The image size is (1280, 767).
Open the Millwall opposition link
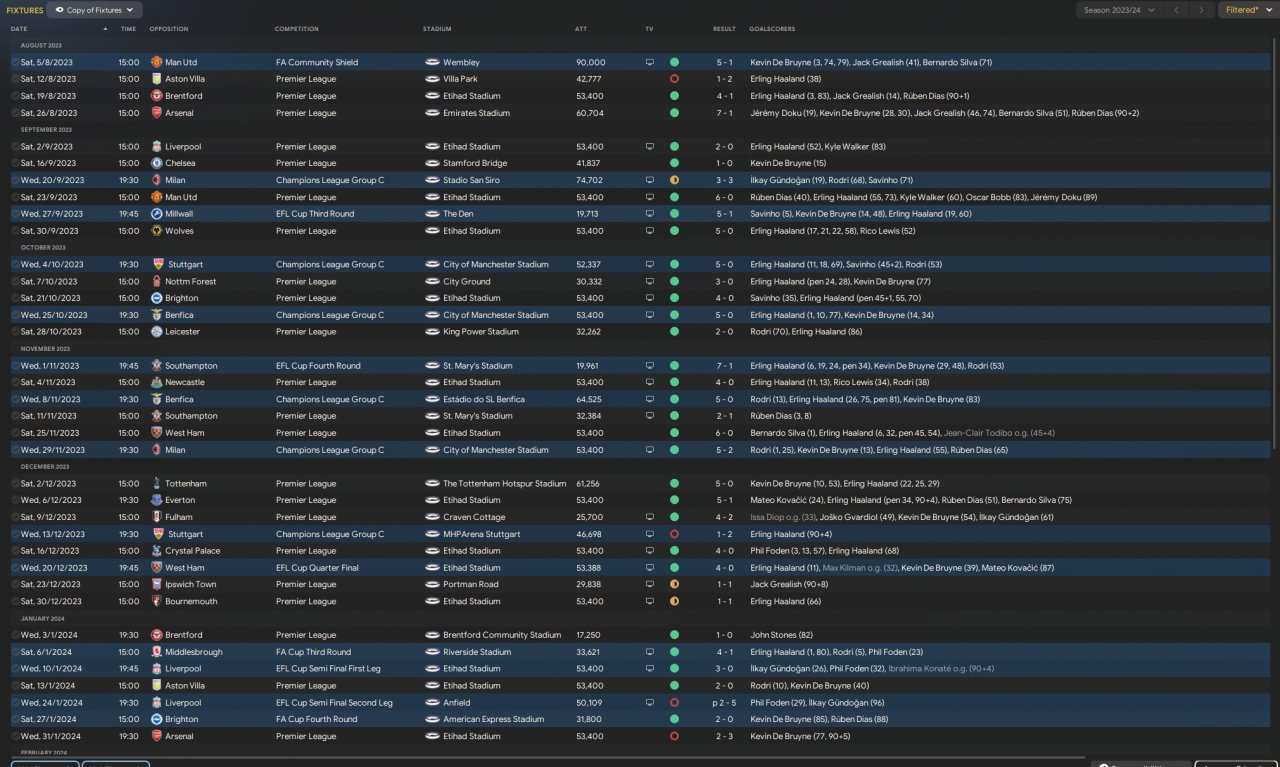[179, 214]
